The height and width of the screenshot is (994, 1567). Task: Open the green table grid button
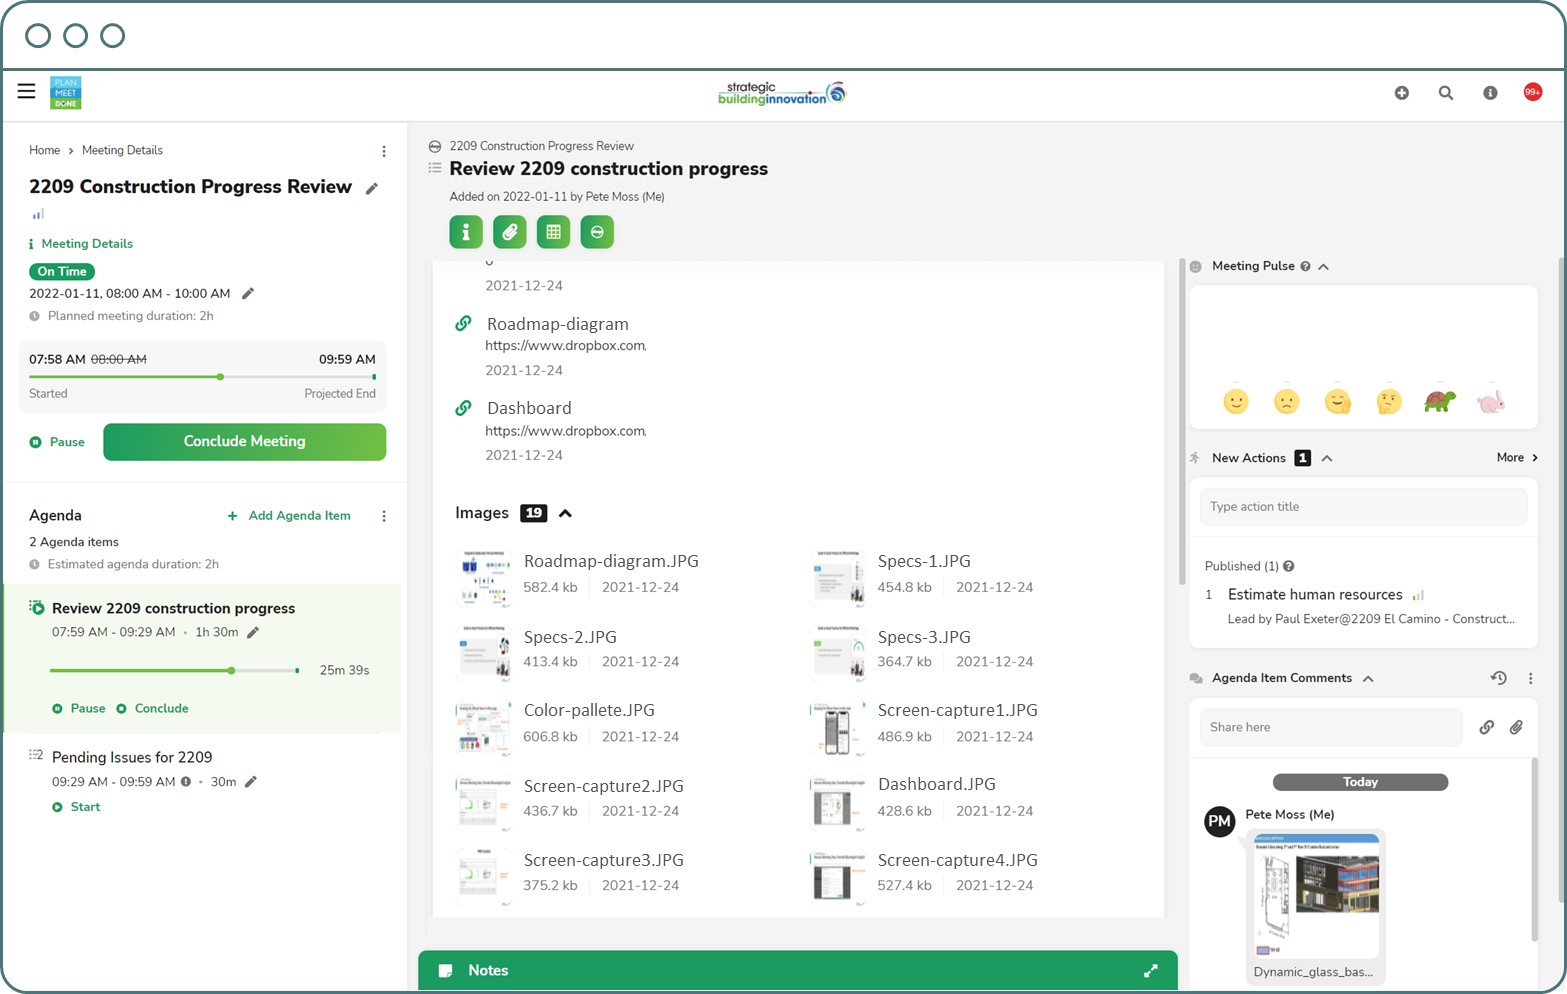553,232
